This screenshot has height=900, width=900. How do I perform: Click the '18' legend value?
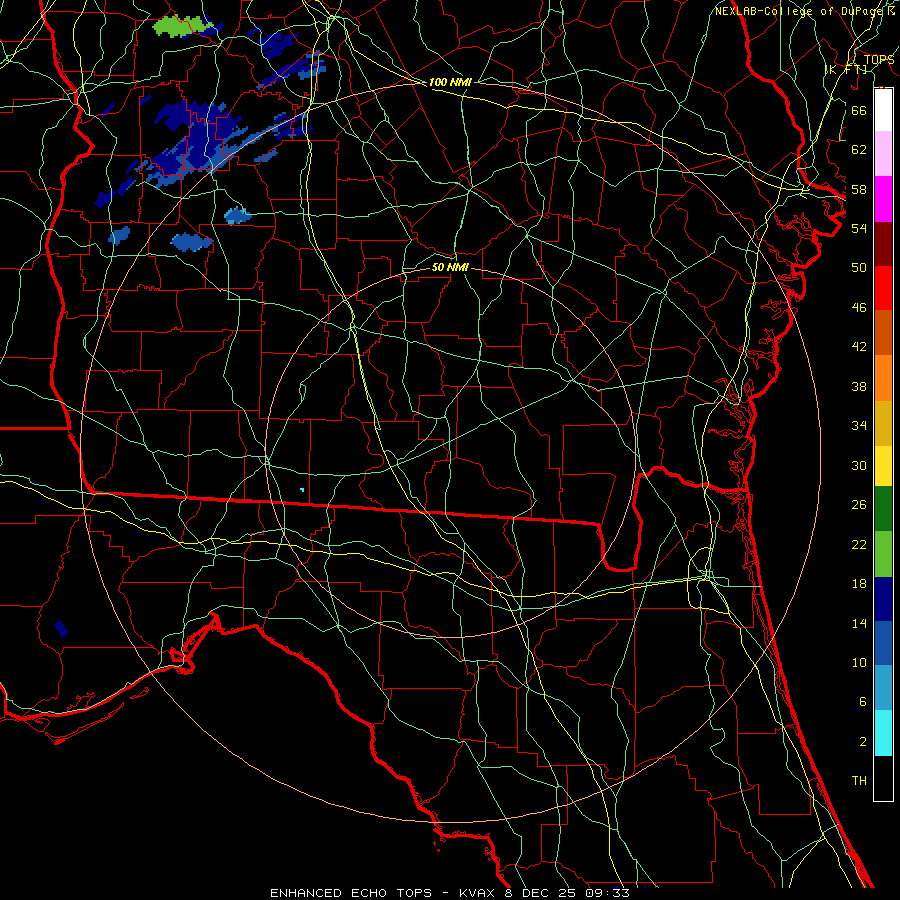(x=859, y=584)
